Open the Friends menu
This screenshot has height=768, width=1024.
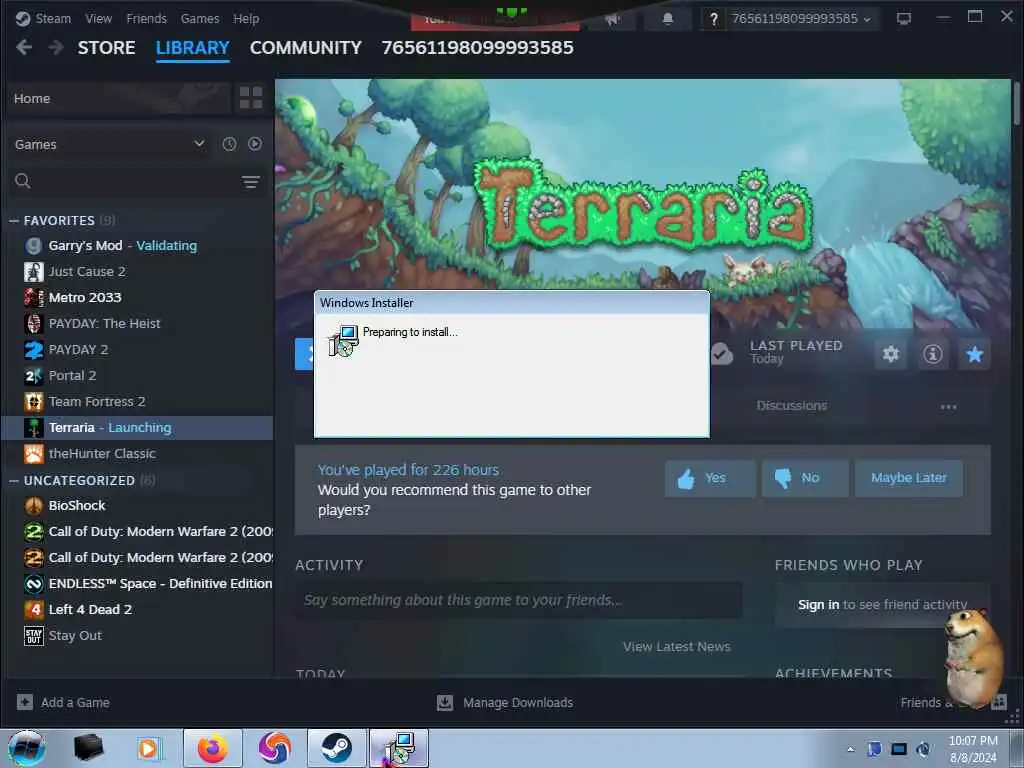coord(146,18)
